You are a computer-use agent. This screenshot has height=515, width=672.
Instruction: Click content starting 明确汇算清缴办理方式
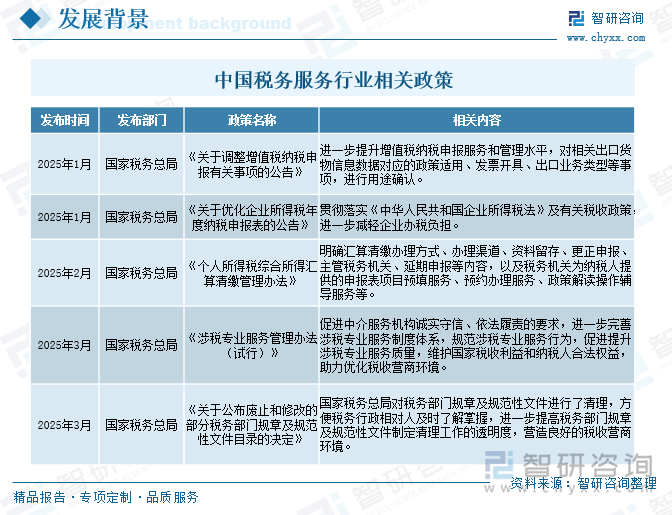pos(476,273)
